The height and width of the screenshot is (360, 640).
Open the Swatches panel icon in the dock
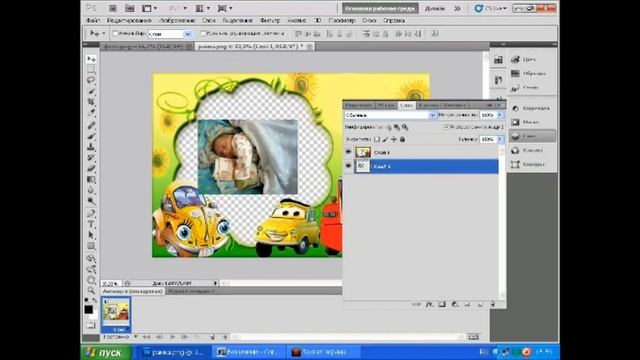[x=516, y=73]
